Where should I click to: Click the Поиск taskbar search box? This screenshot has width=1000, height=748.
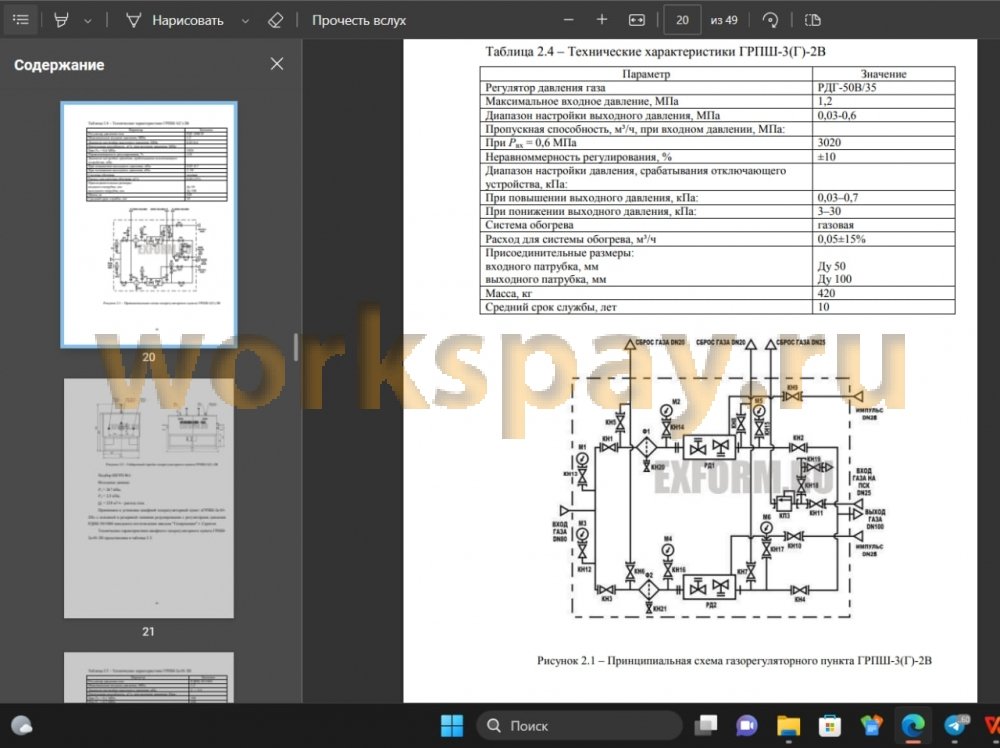click(579, 726)
